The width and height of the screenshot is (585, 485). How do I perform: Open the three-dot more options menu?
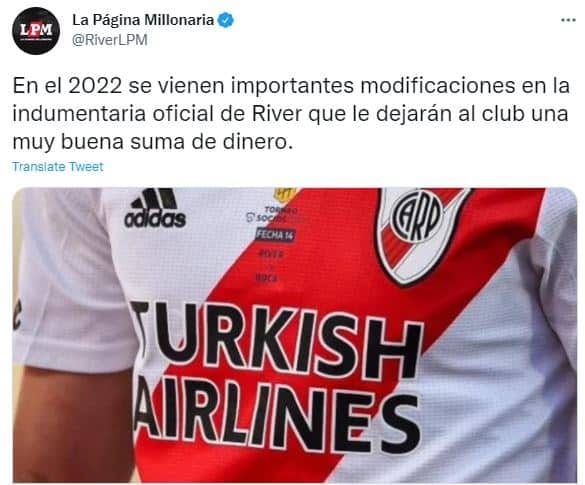[568, 20]
